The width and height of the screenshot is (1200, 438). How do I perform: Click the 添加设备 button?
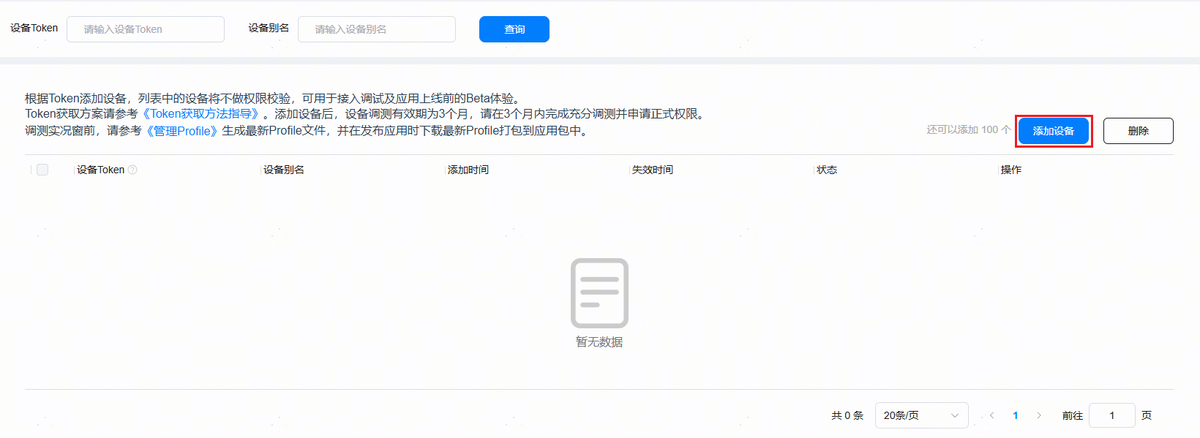[x=1053, y=131]
